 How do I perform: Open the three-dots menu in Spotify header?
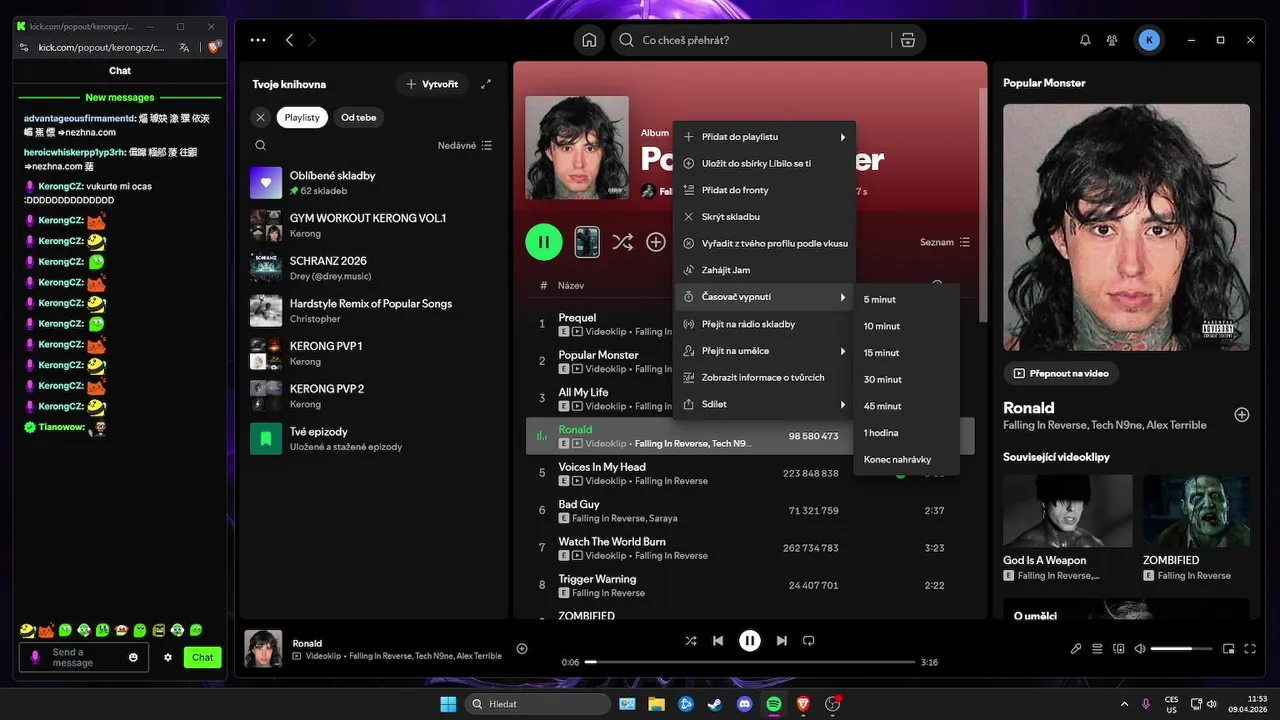pos(258,40)
